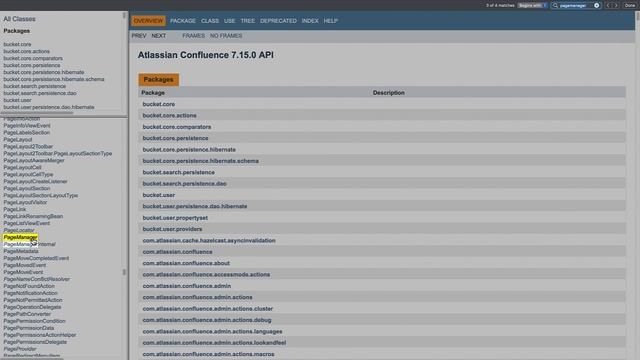Open bucket.core.persistence in packages table
The width and height of the screenshot is (640, 360).
pos(176,138)
